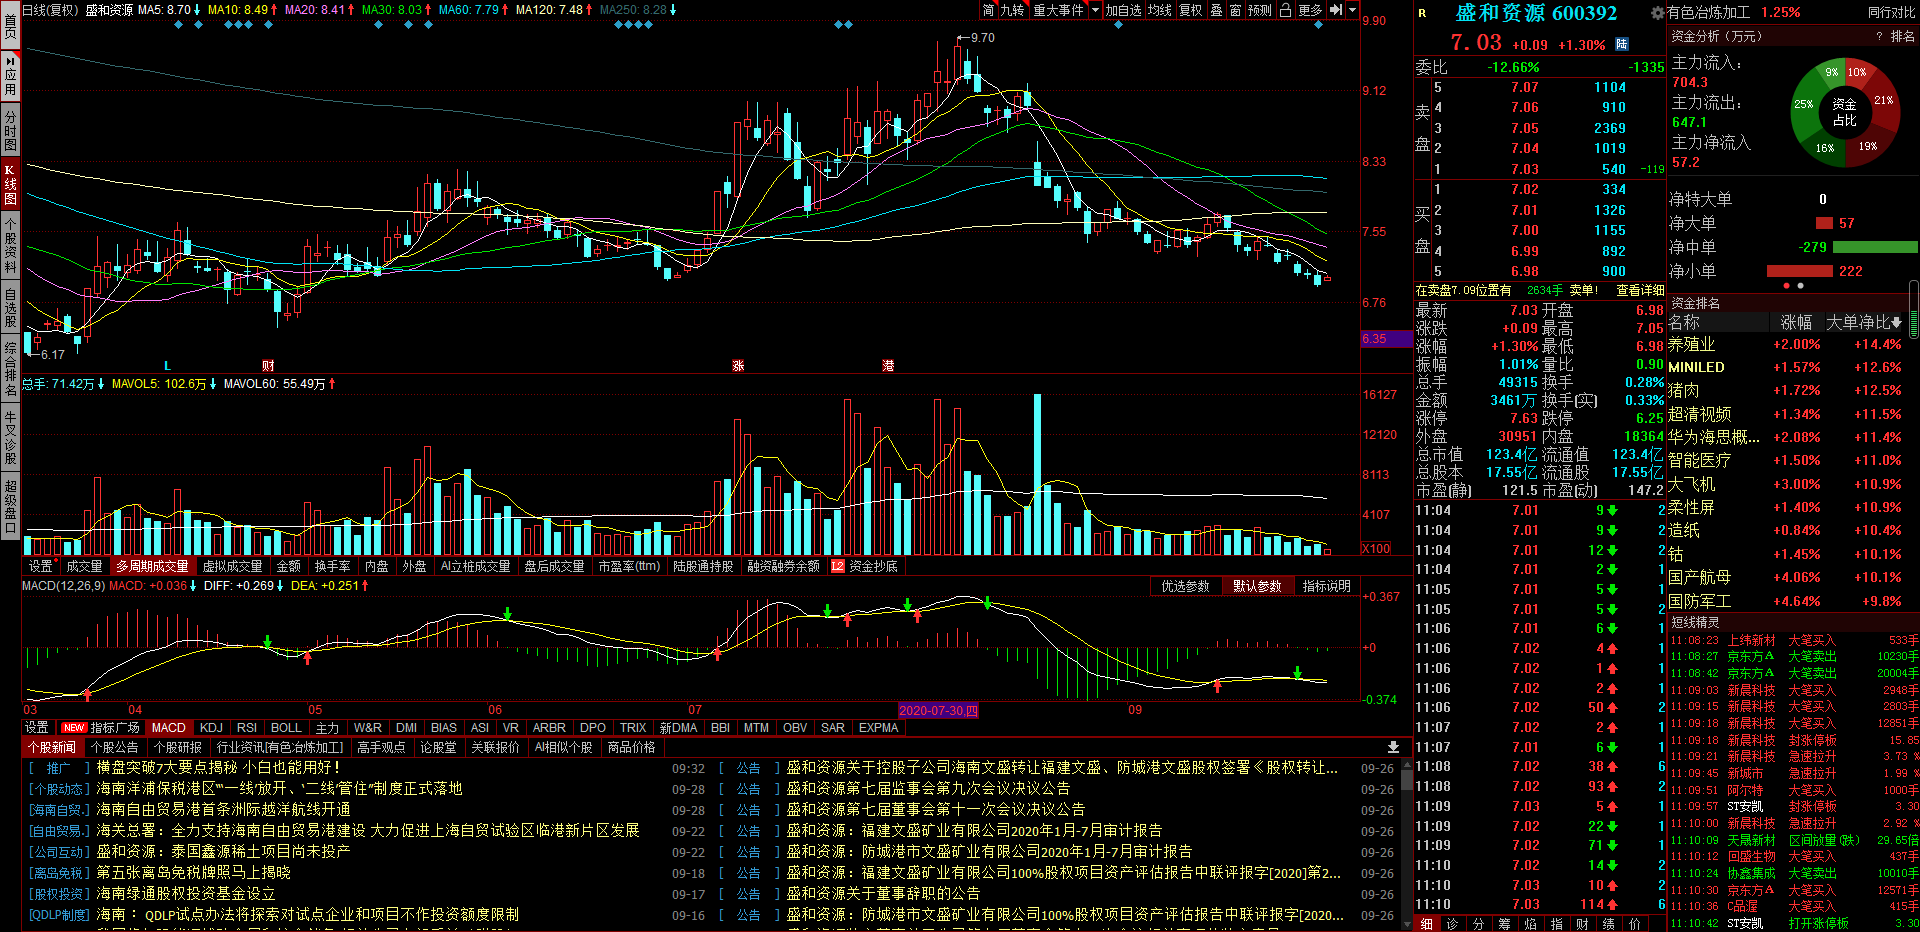
Task: Open the 设置 menu for indicator tabs
Action: coord(37,728)
